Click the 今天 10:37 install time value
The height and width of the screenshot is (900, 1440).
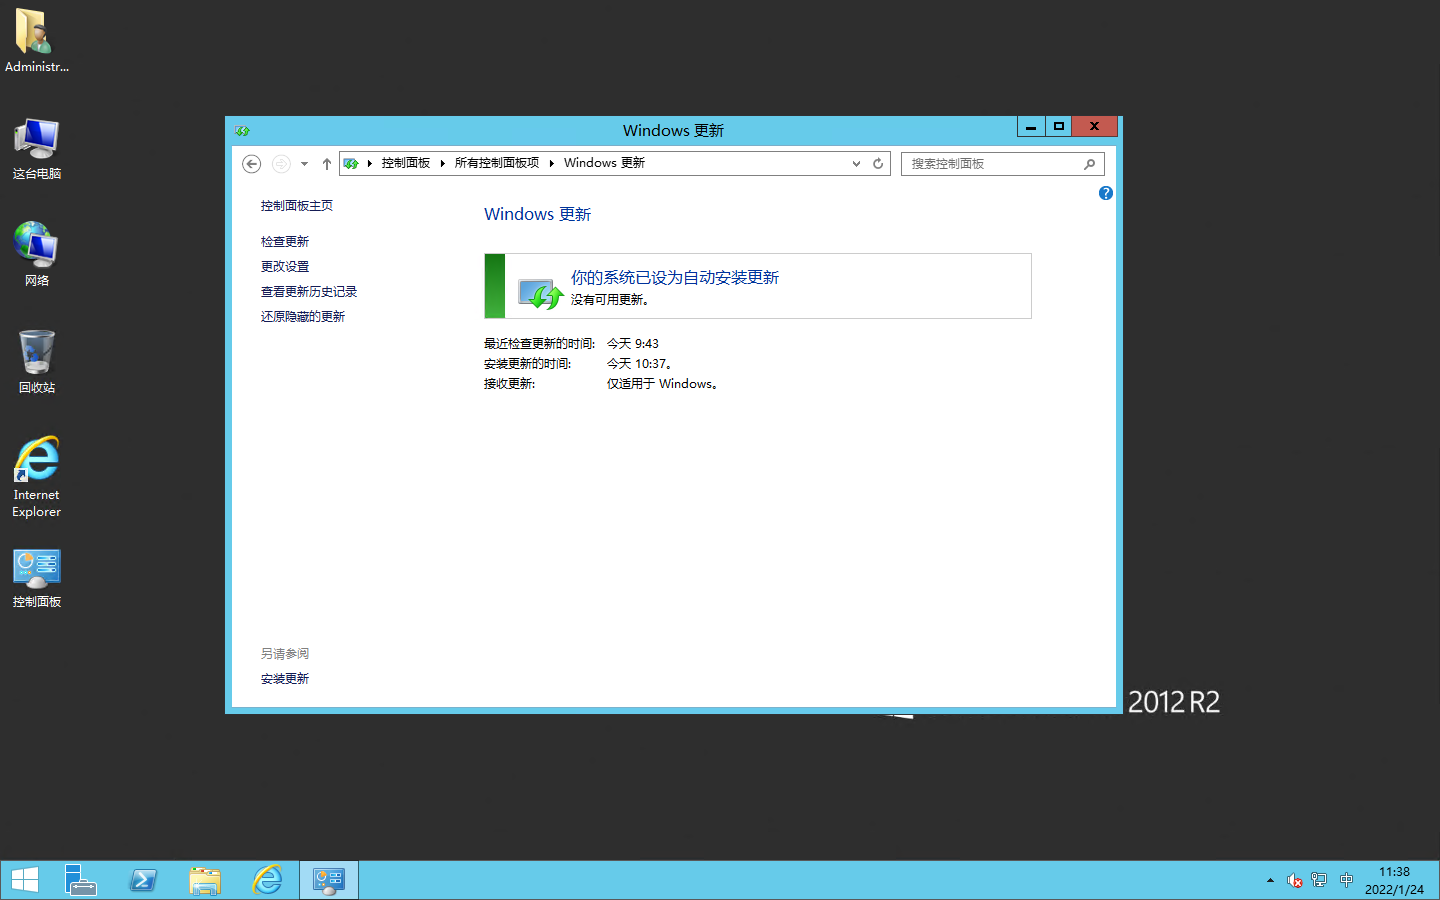639,364
